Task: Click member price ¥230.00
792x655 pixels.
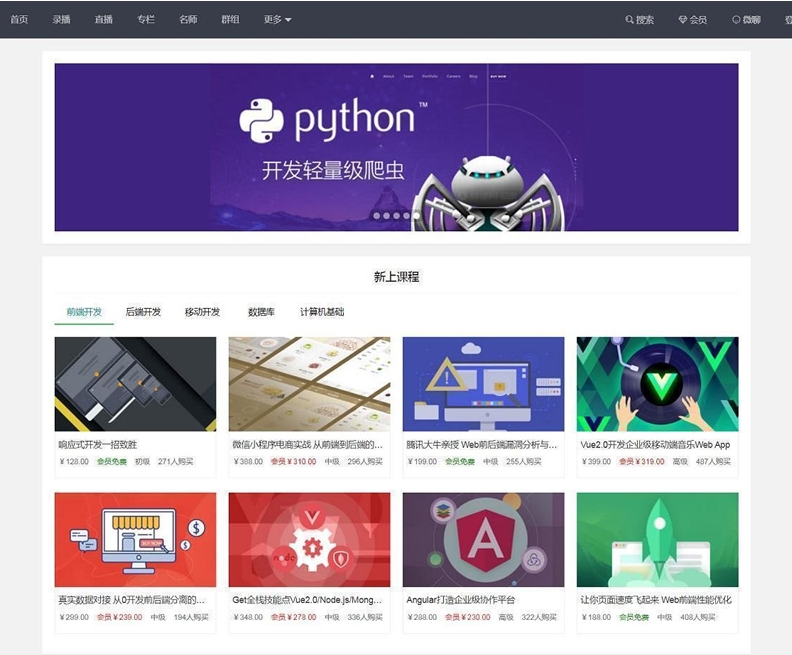Action: tap(467, 617)
